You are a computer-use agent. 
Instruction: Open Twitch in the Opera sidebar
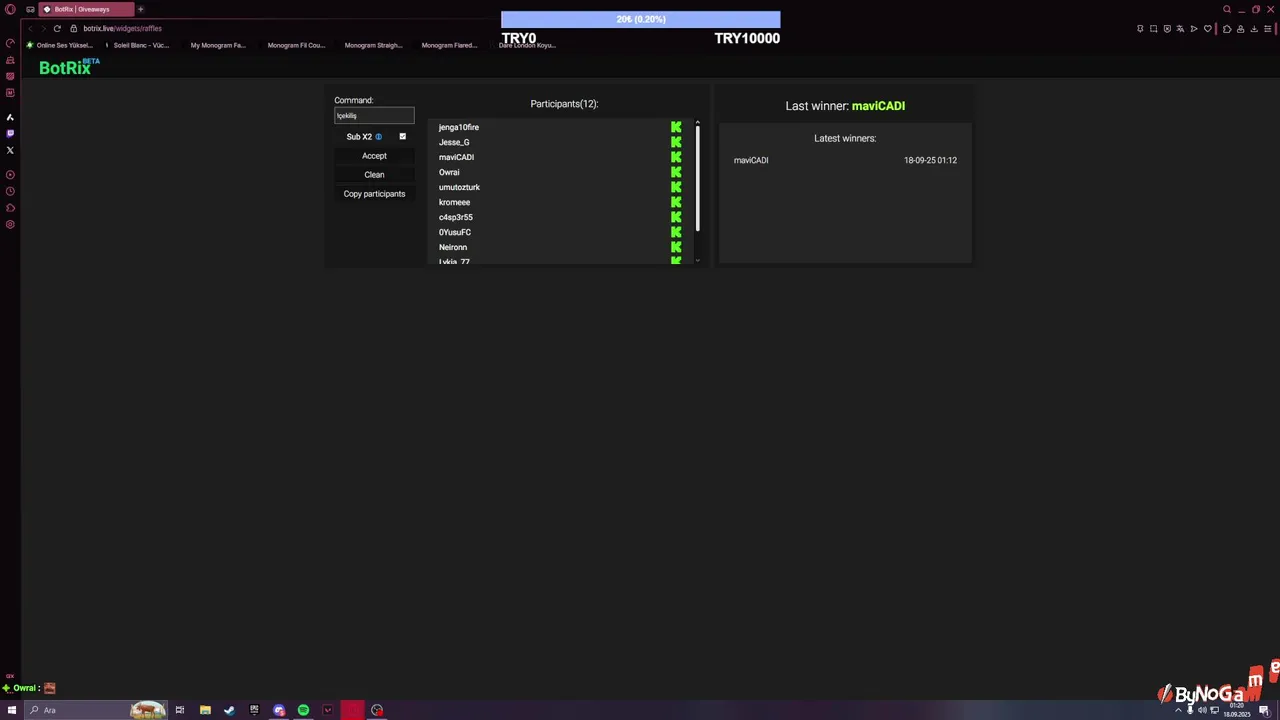click(x=10, y=133)
